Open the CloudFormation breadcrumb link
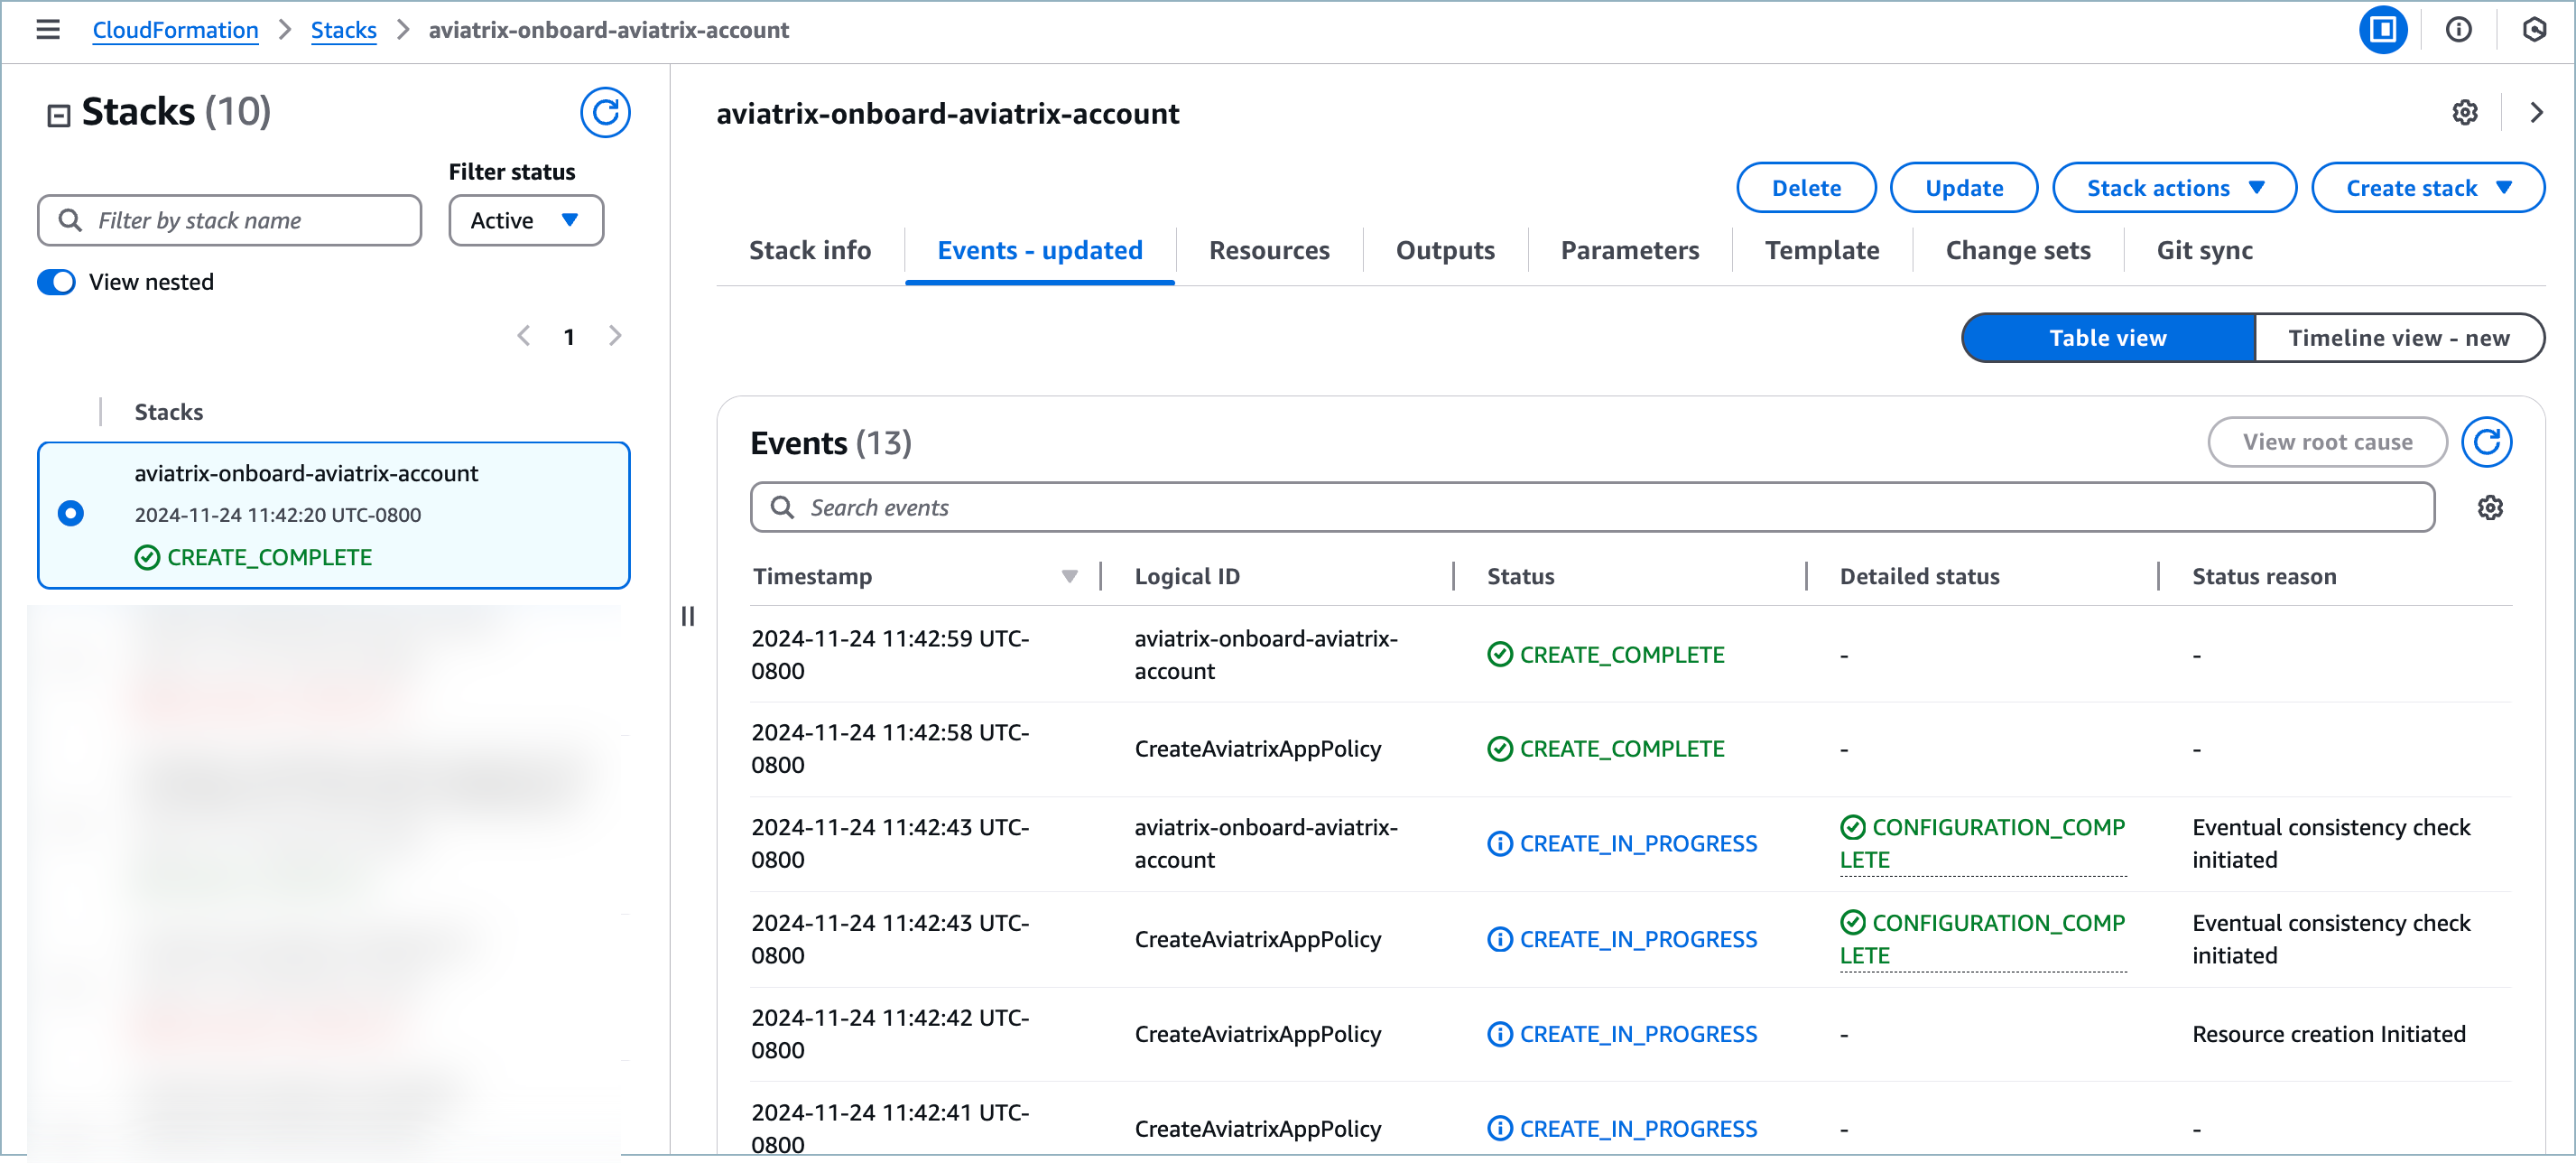 tap(175, 30)
